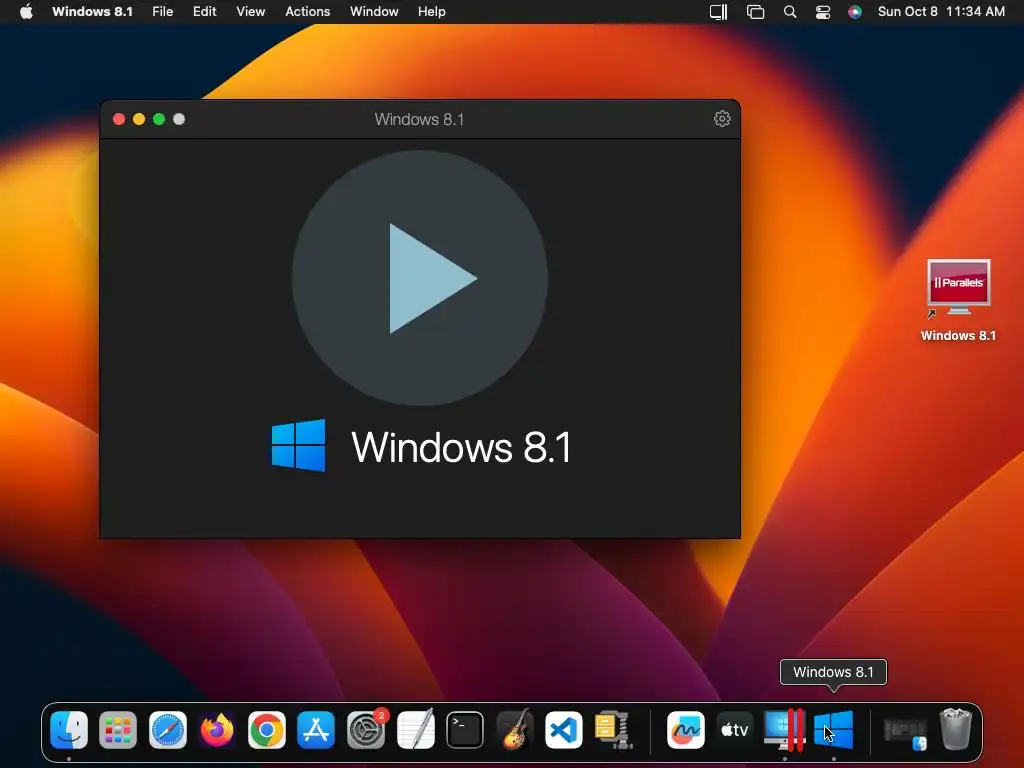Select the Windows 8.1 Parallels desktop shortcut
1024x768 pixels.
point(959,300)
